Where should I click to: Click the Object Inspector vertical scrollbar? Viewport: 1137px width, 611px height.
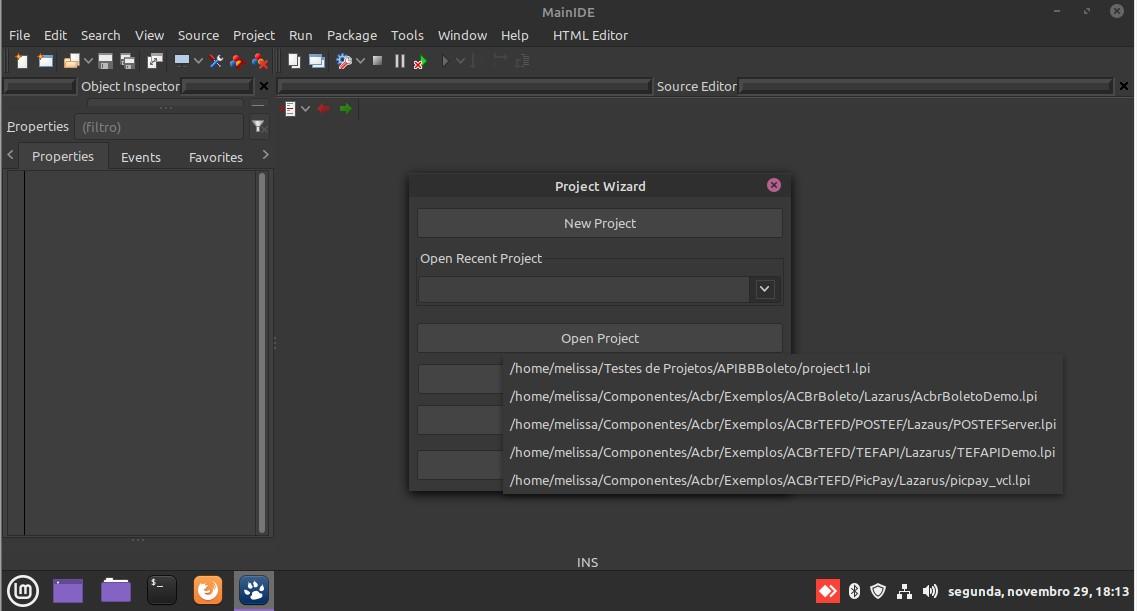click(262, 352)
